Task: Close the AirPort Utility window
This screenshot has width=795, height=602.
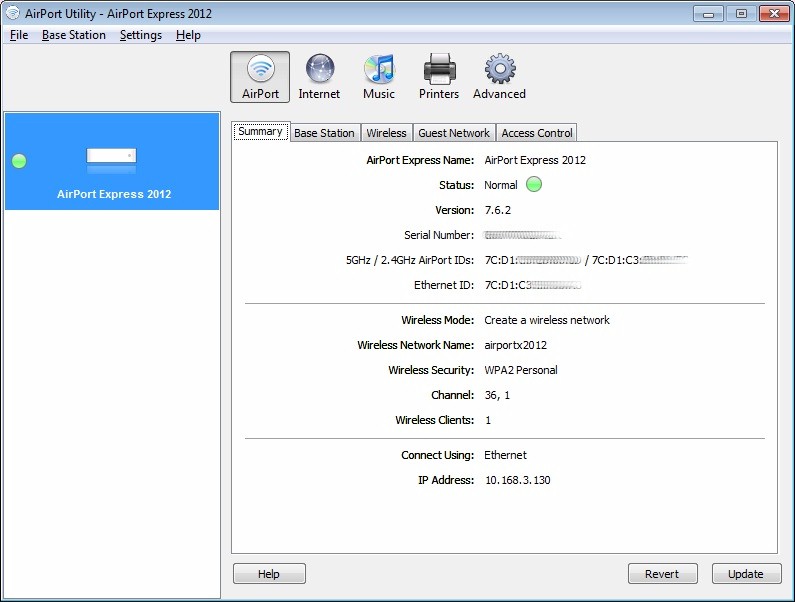Action: [774, 14]
